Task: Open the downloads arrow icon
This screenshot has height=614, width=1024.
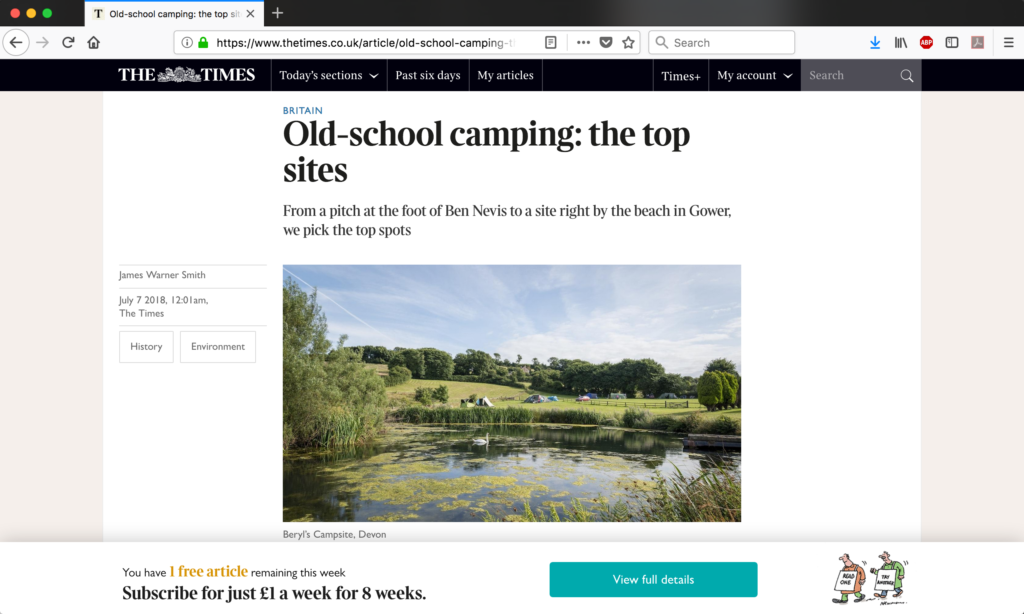Action: (x=875, y=42)
